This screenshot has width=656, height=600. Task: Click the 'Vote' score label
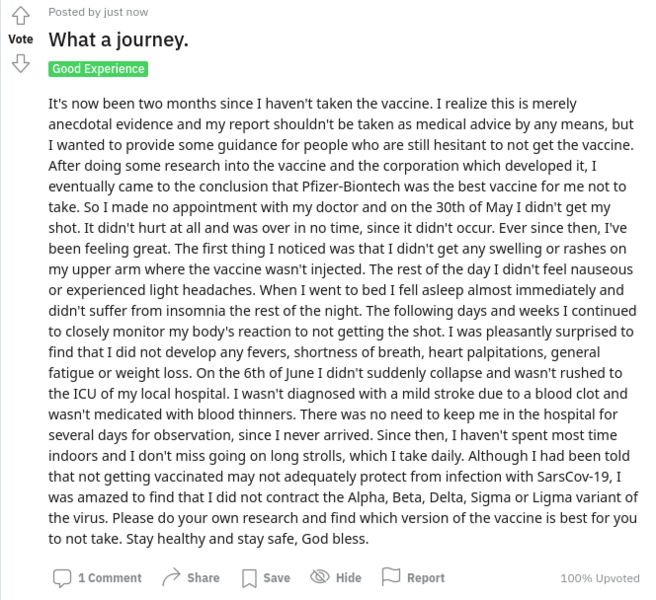[21, 39]
